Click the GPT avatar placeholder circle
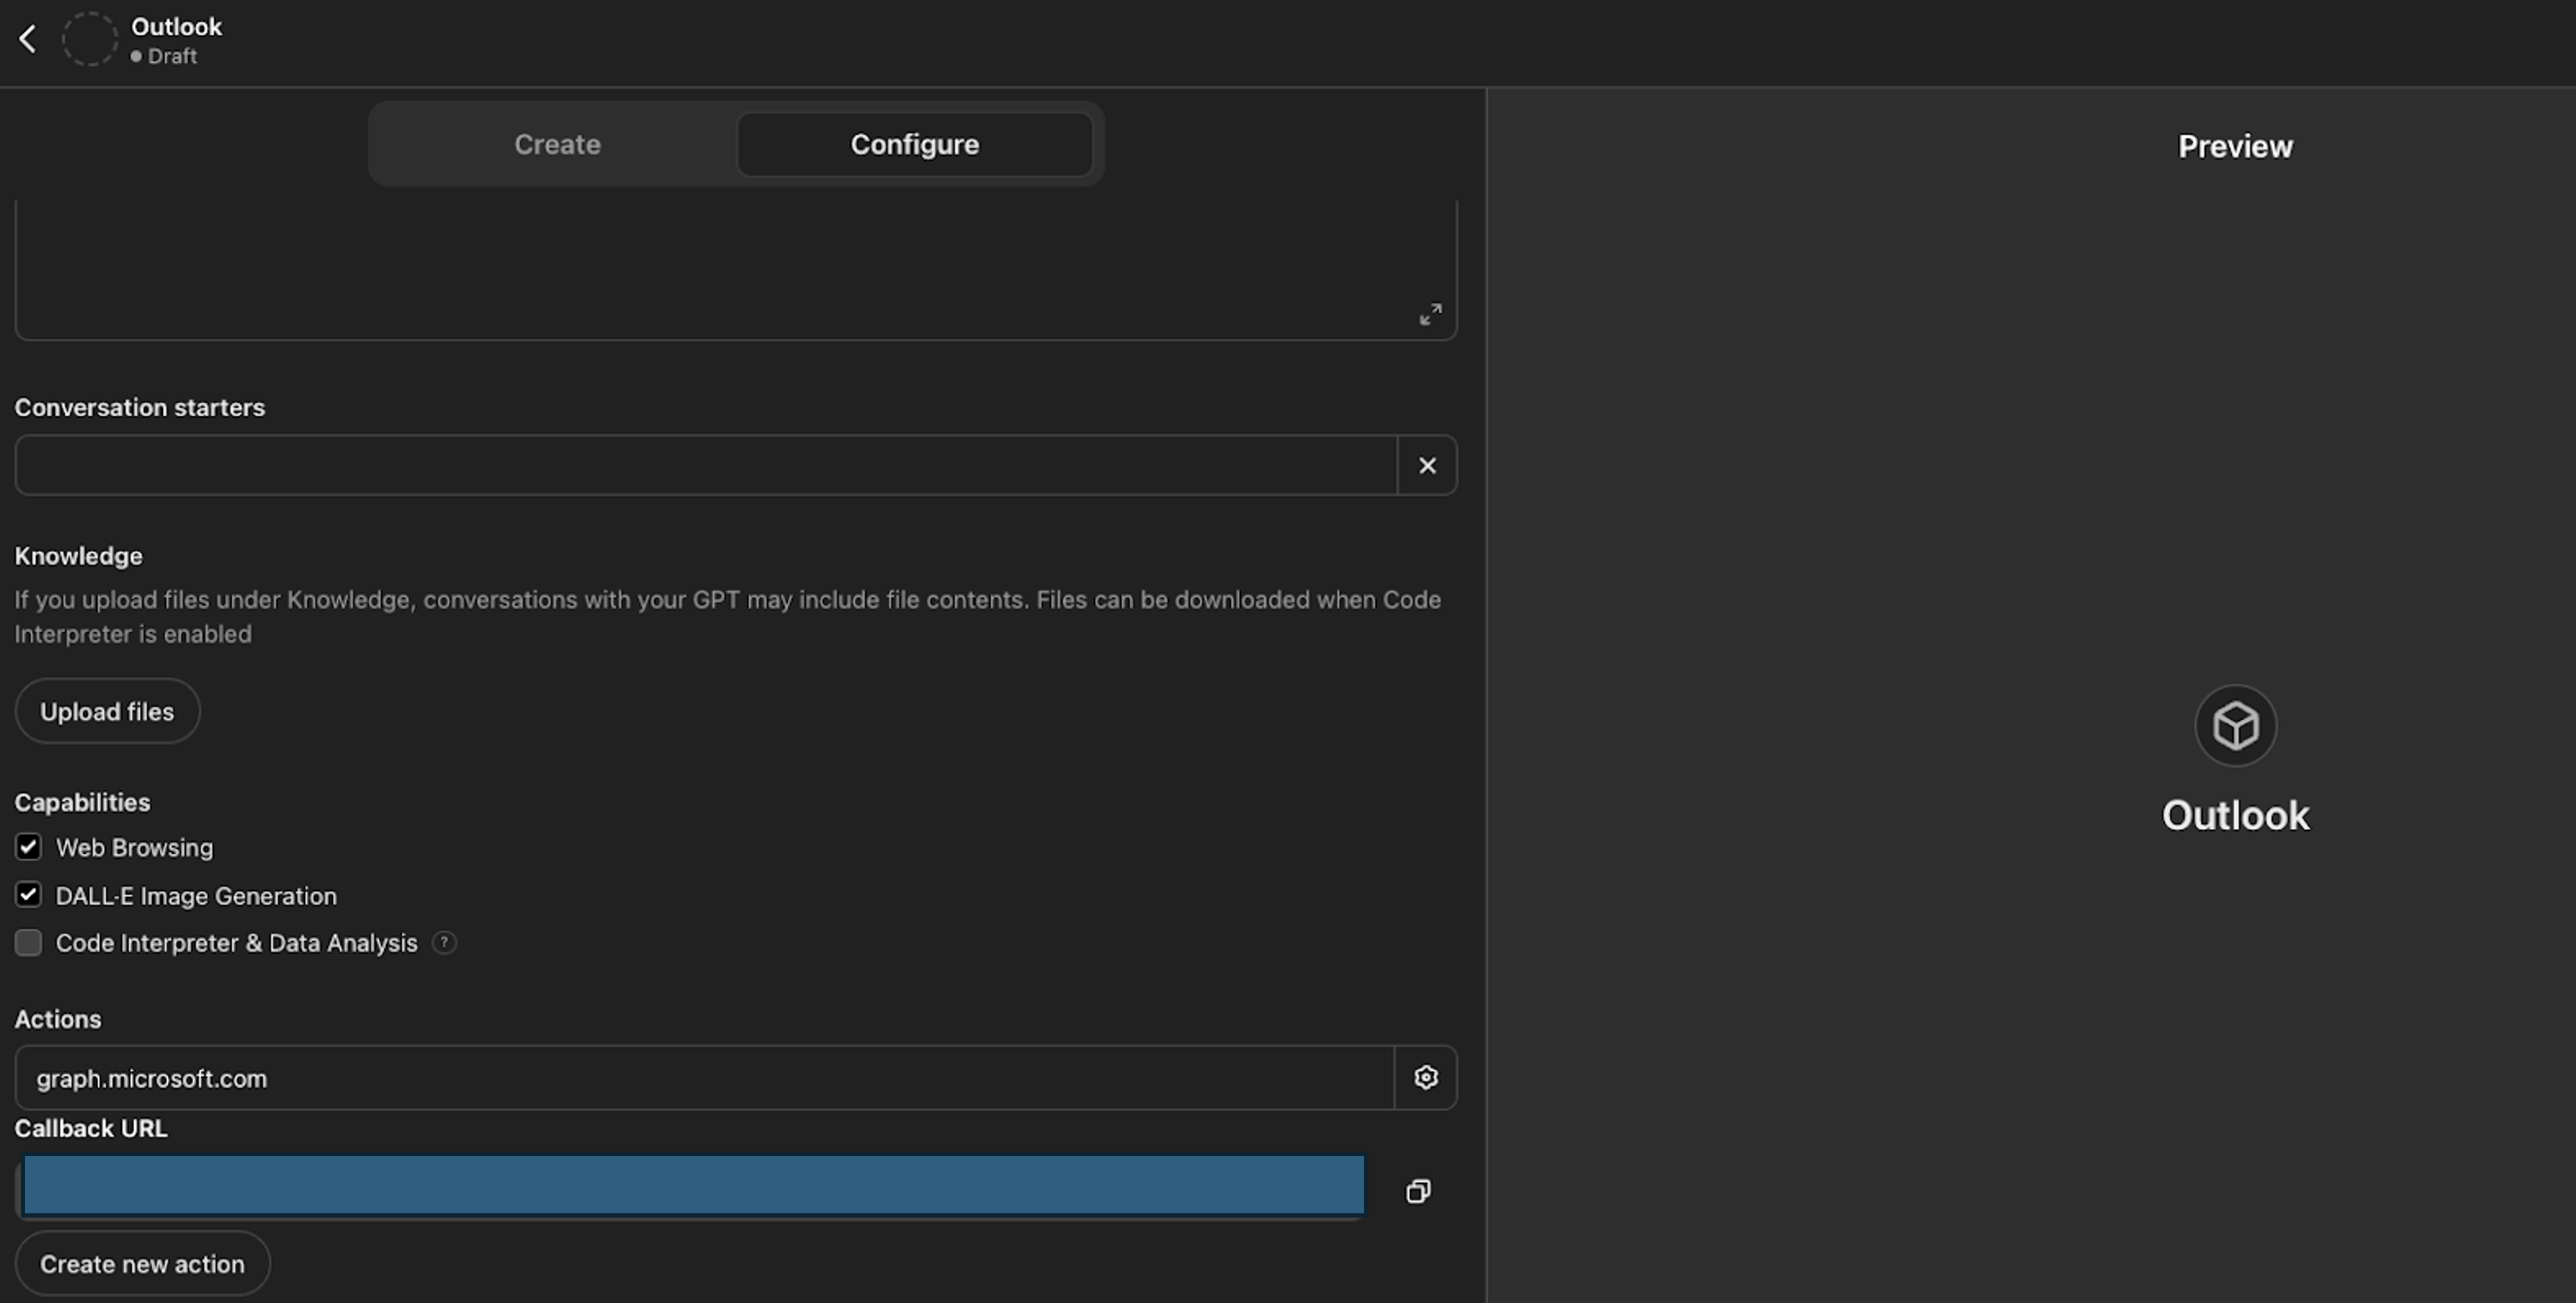 click(90, 40)
